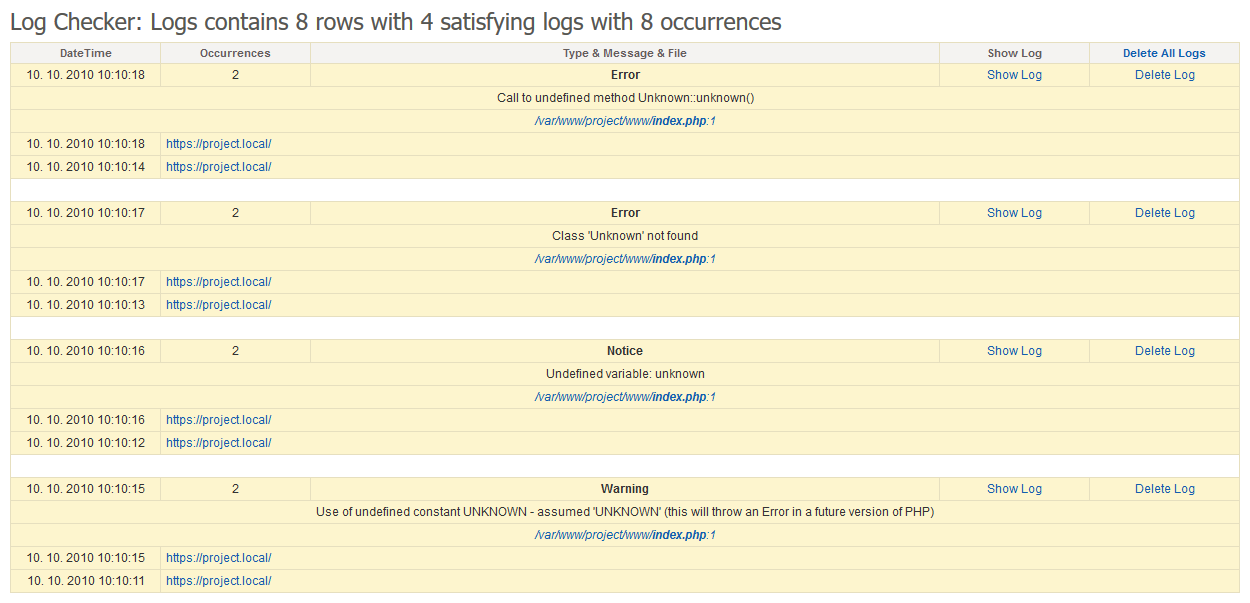The image size is (1250, 603).
Task: Show log for 'Call to undefined method' error
Action: point(1014,75)
